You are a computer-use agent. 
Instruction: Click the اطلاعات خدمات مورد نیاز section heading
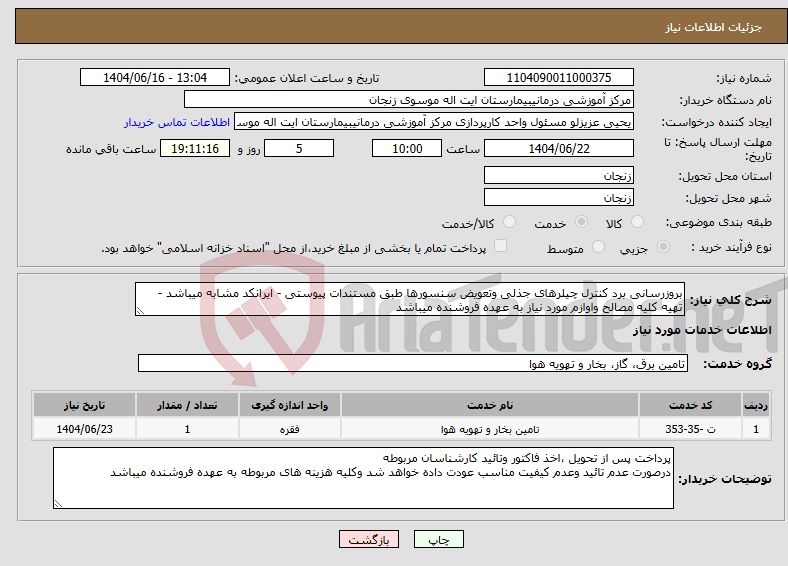(702, 330)
